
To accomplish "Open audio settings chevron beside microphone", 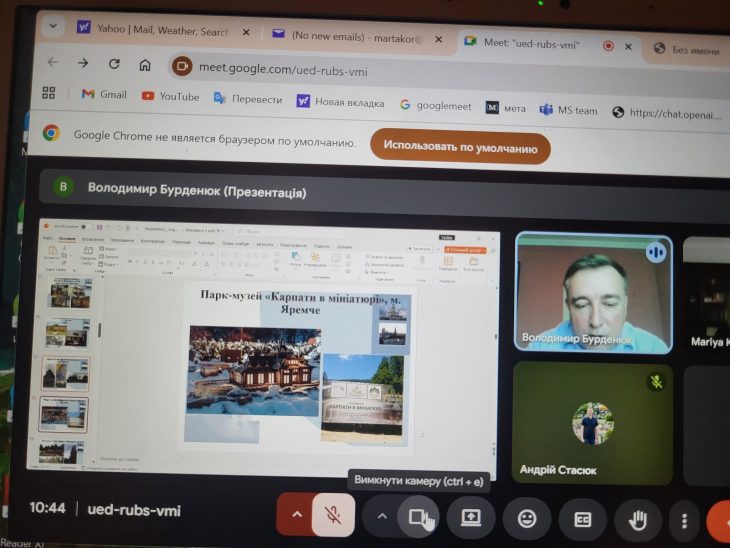I will pyautogui.click(x=296, y=515).
